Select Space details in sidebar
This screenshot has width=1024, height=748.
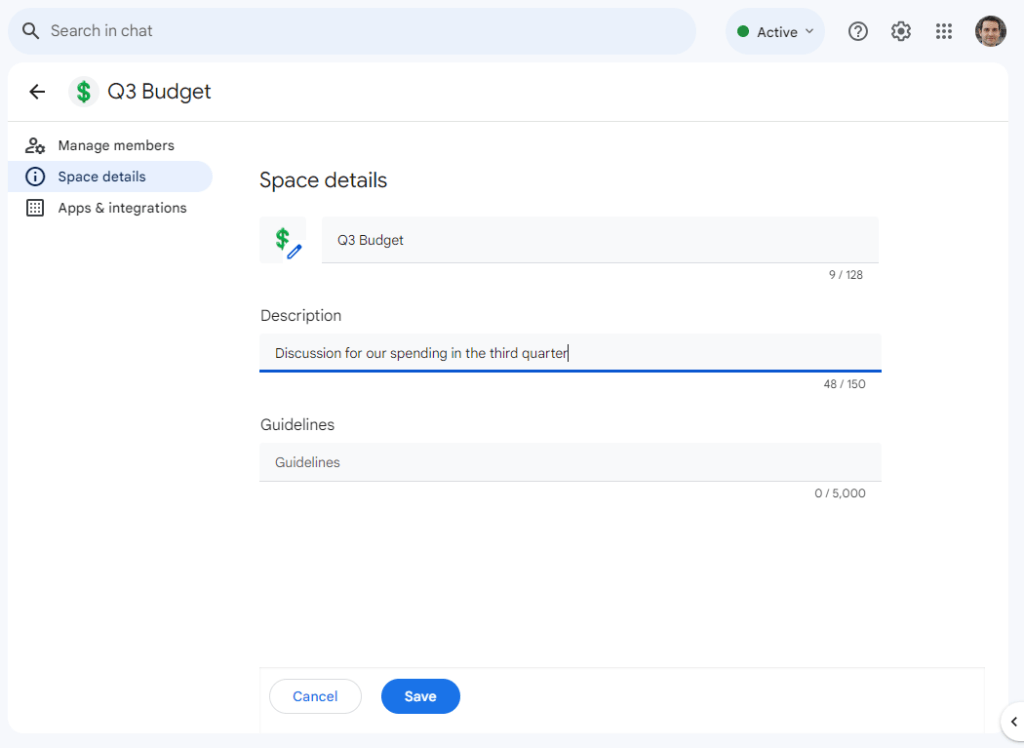tap(110, 176)
